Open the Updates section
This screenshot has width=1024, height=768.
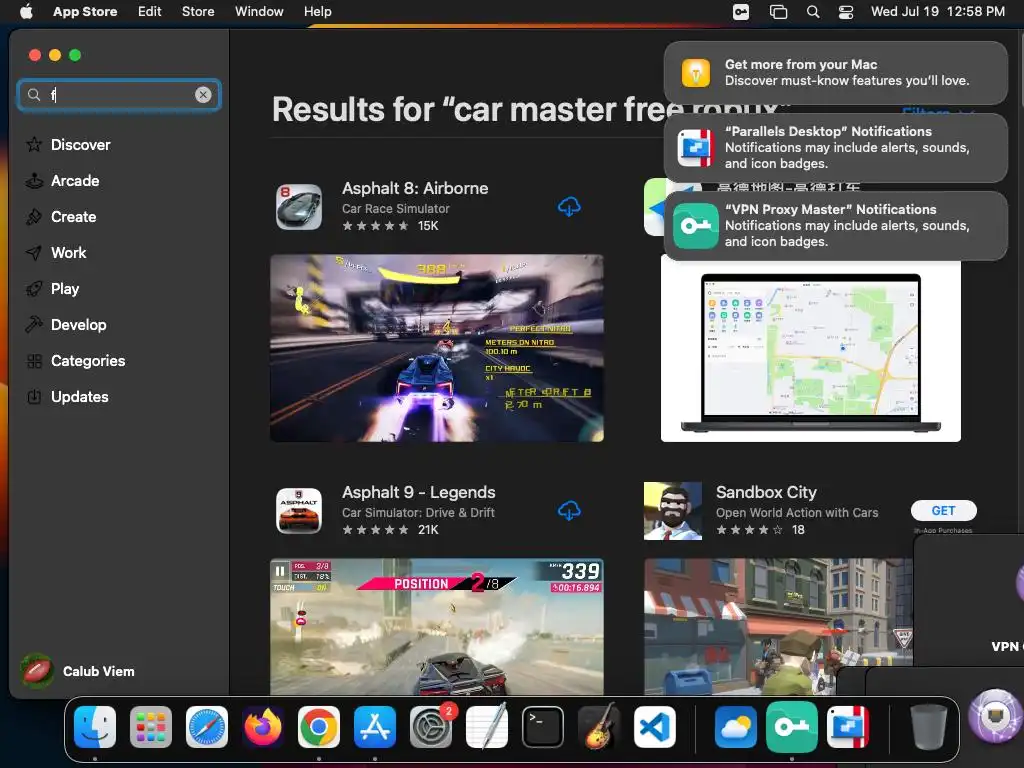(x=67, y=396)
